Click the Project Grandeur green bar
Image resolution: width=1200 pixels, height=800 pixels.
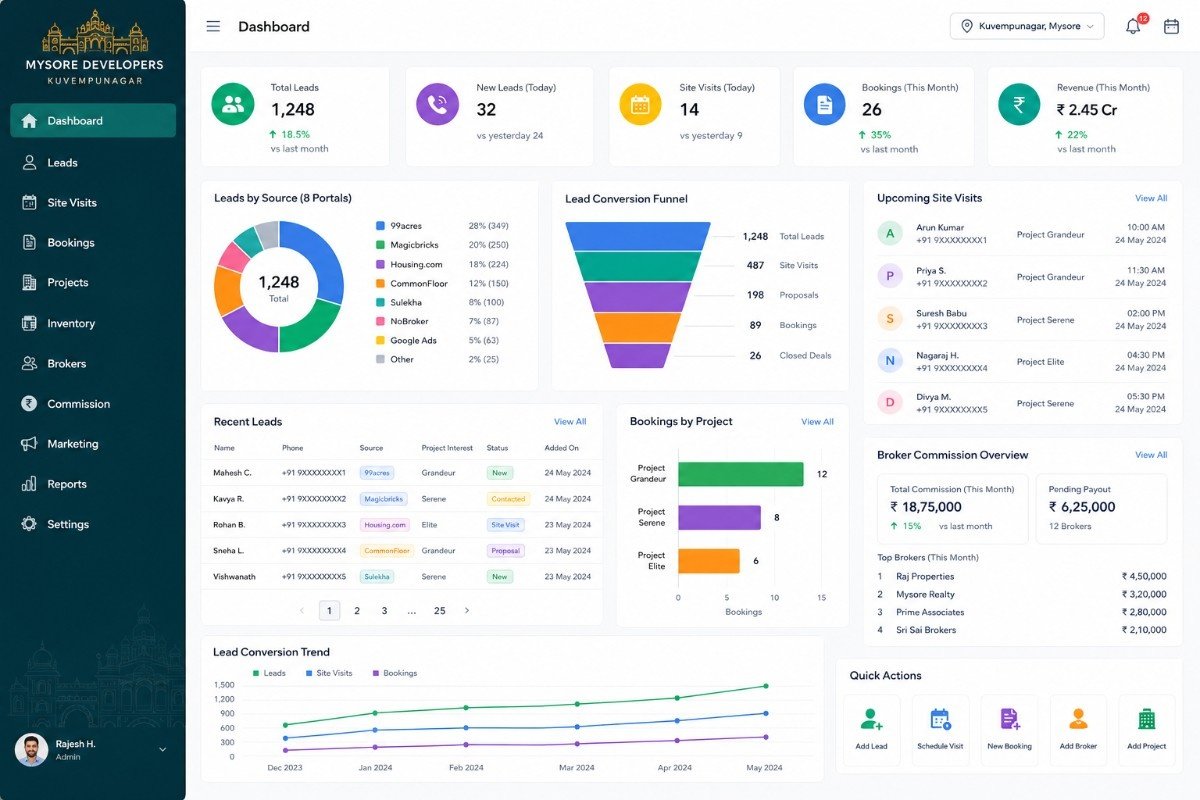[x=741, y=474]
